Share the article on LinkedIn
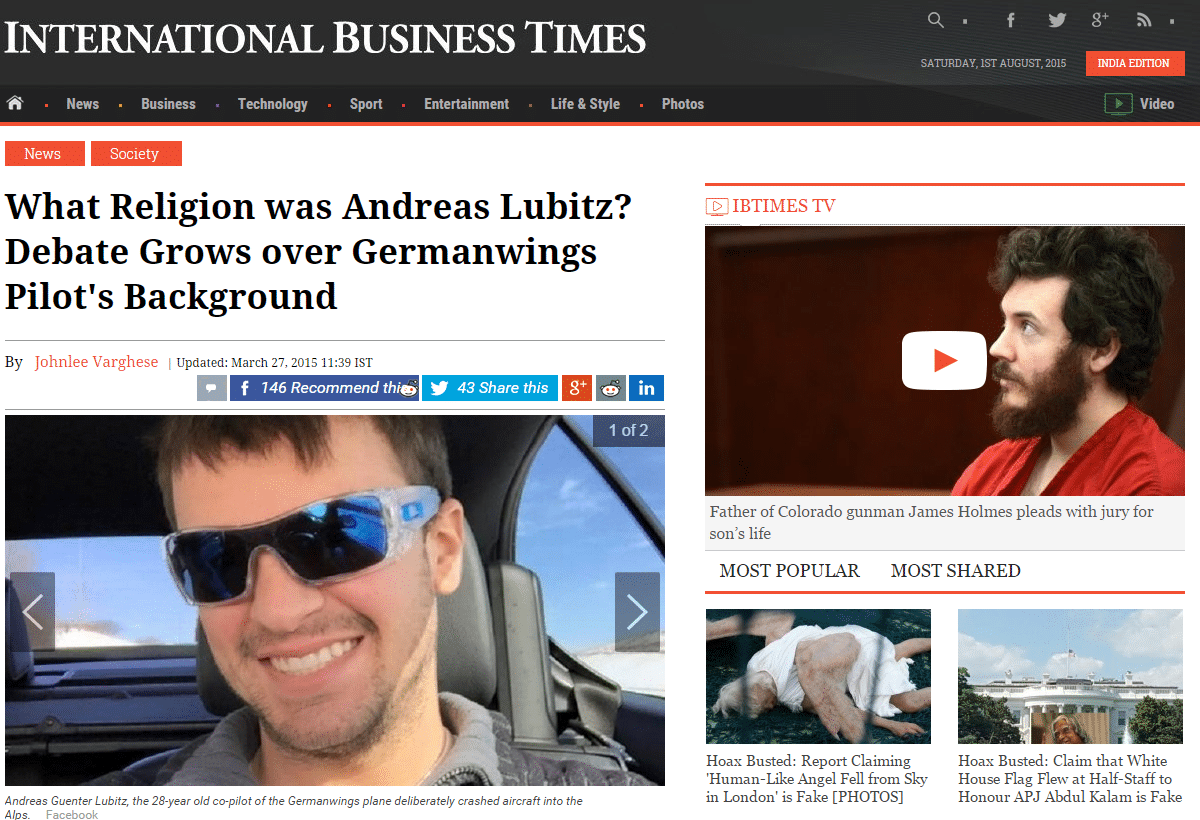 (647, 388)
